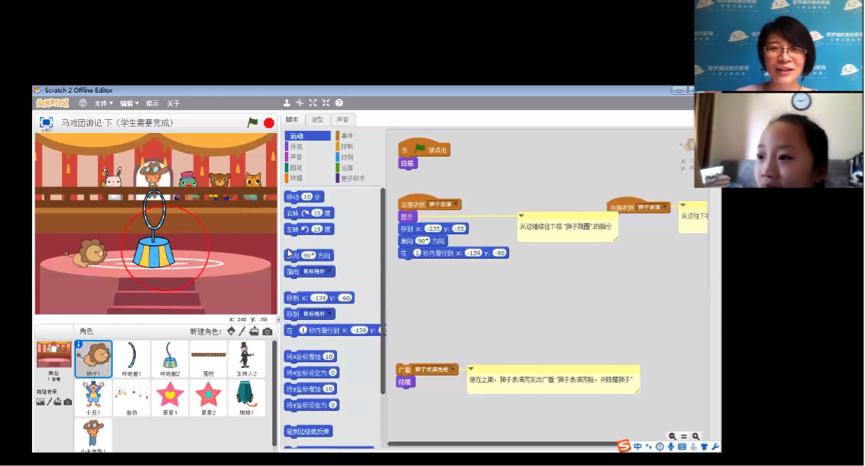Select the Shrink sprite tool in toolbar
This screenshot has height=466, width=865.
tap(326, 103)
